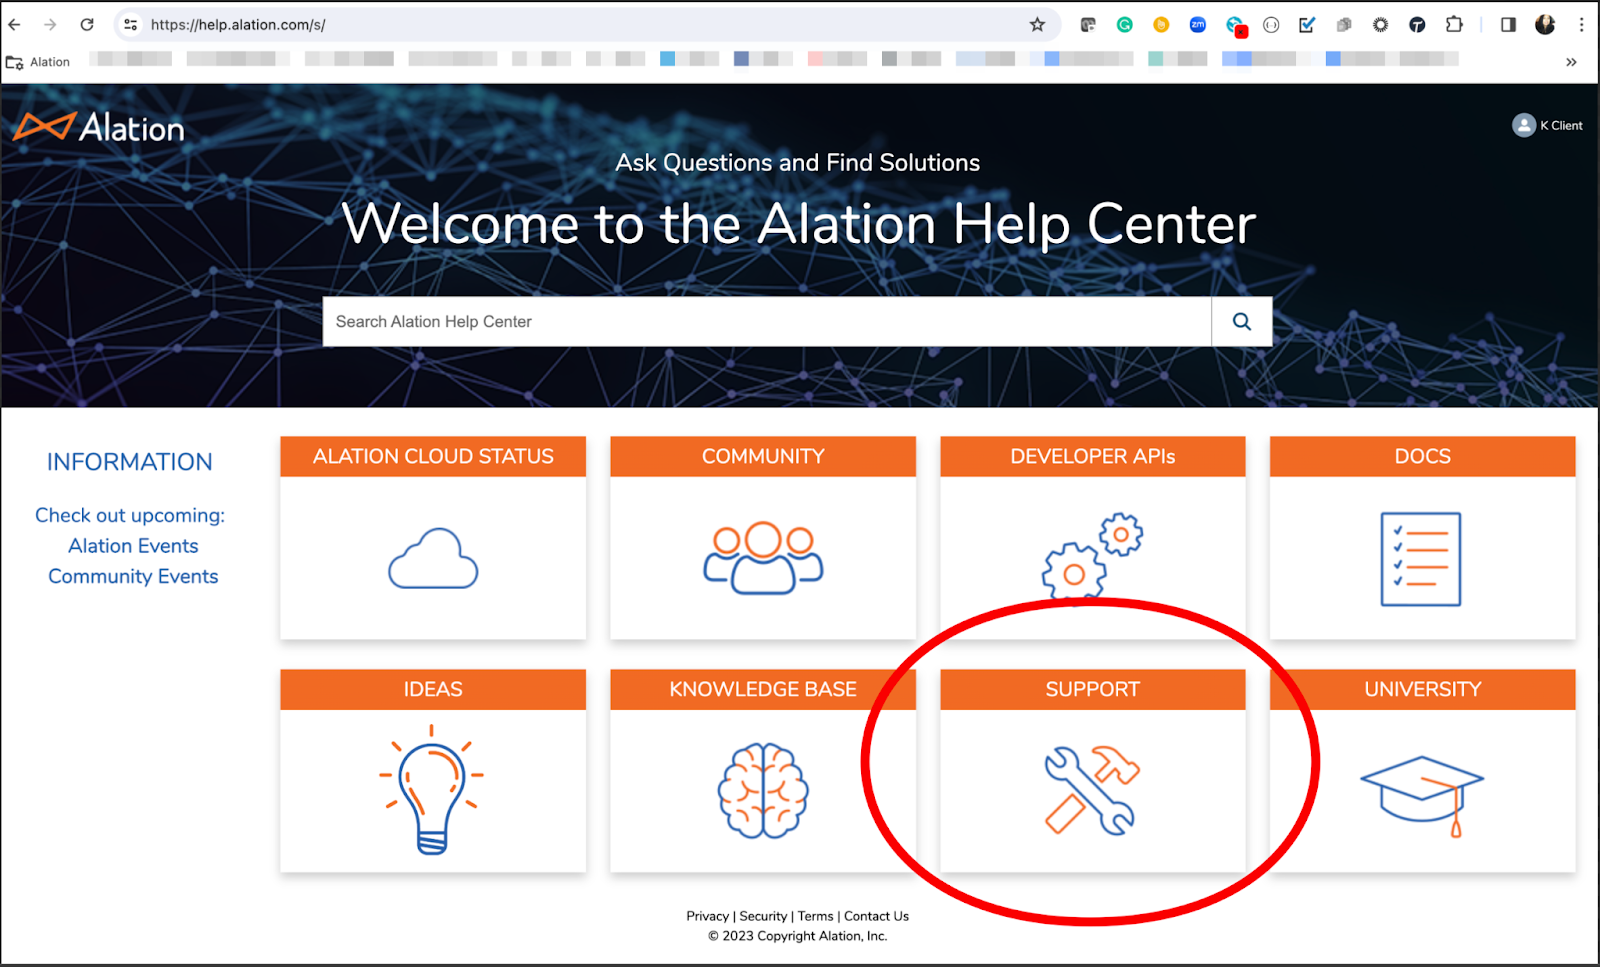Viewport: 1600px width, 967px height.
Task: Open the Docs checklist icon
Action: [1421, 559]
